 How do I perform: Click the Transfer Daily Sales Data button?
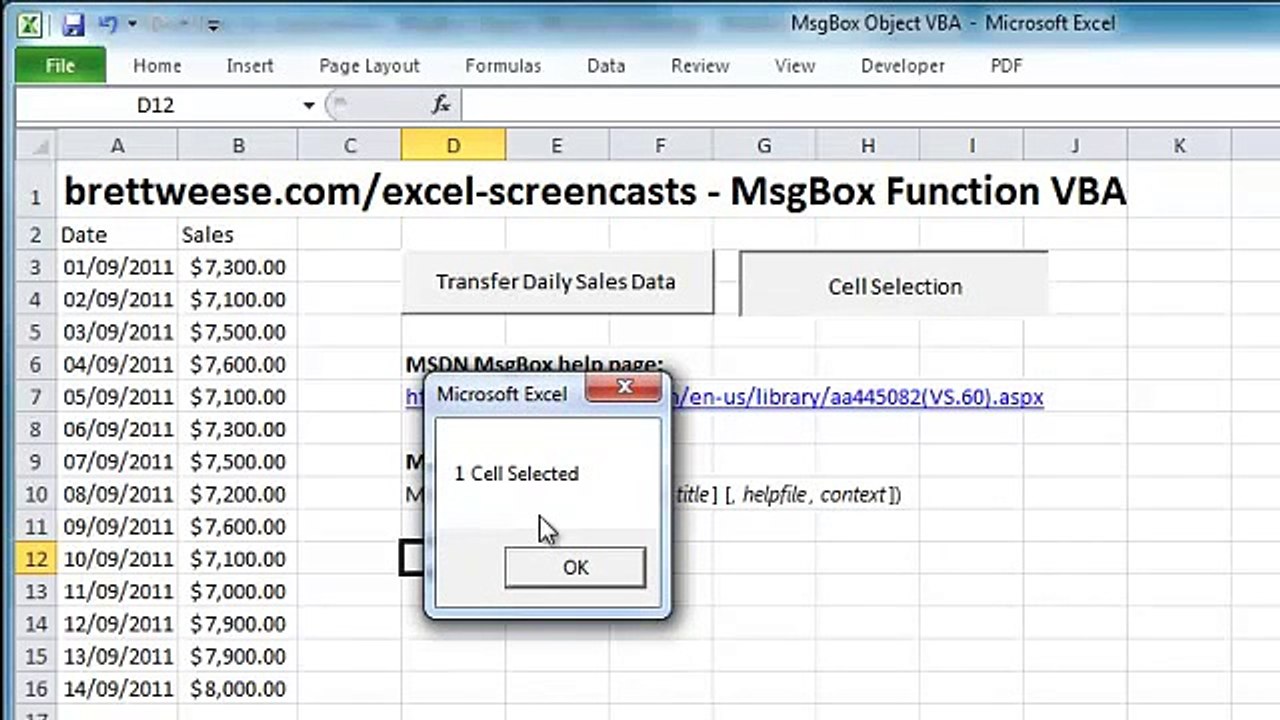pos(556,282)
